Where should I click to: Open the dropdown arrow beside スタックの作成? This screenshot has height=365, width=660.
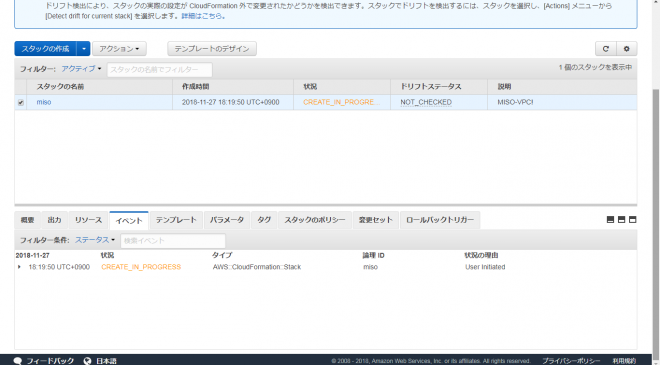[83, 49]
